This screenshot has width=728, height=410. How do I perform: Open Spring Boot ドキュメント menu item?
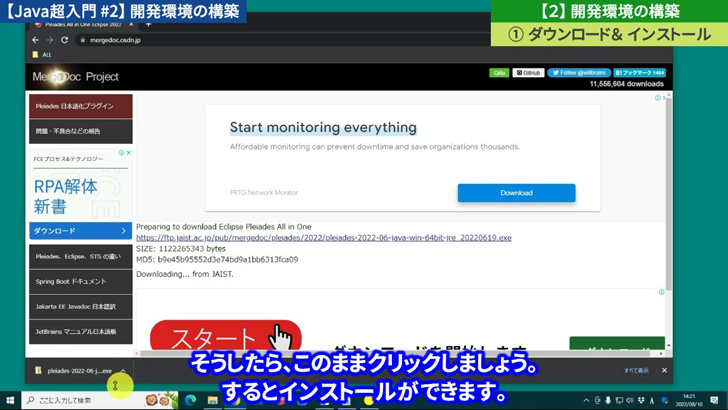click(81, 281)
